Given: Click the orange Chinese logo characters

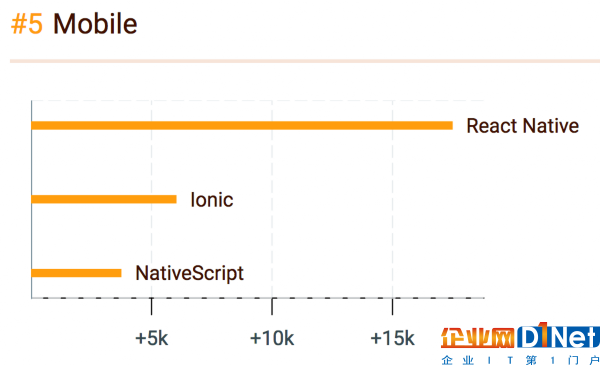Looking at the screenshot, I should 477,337.
